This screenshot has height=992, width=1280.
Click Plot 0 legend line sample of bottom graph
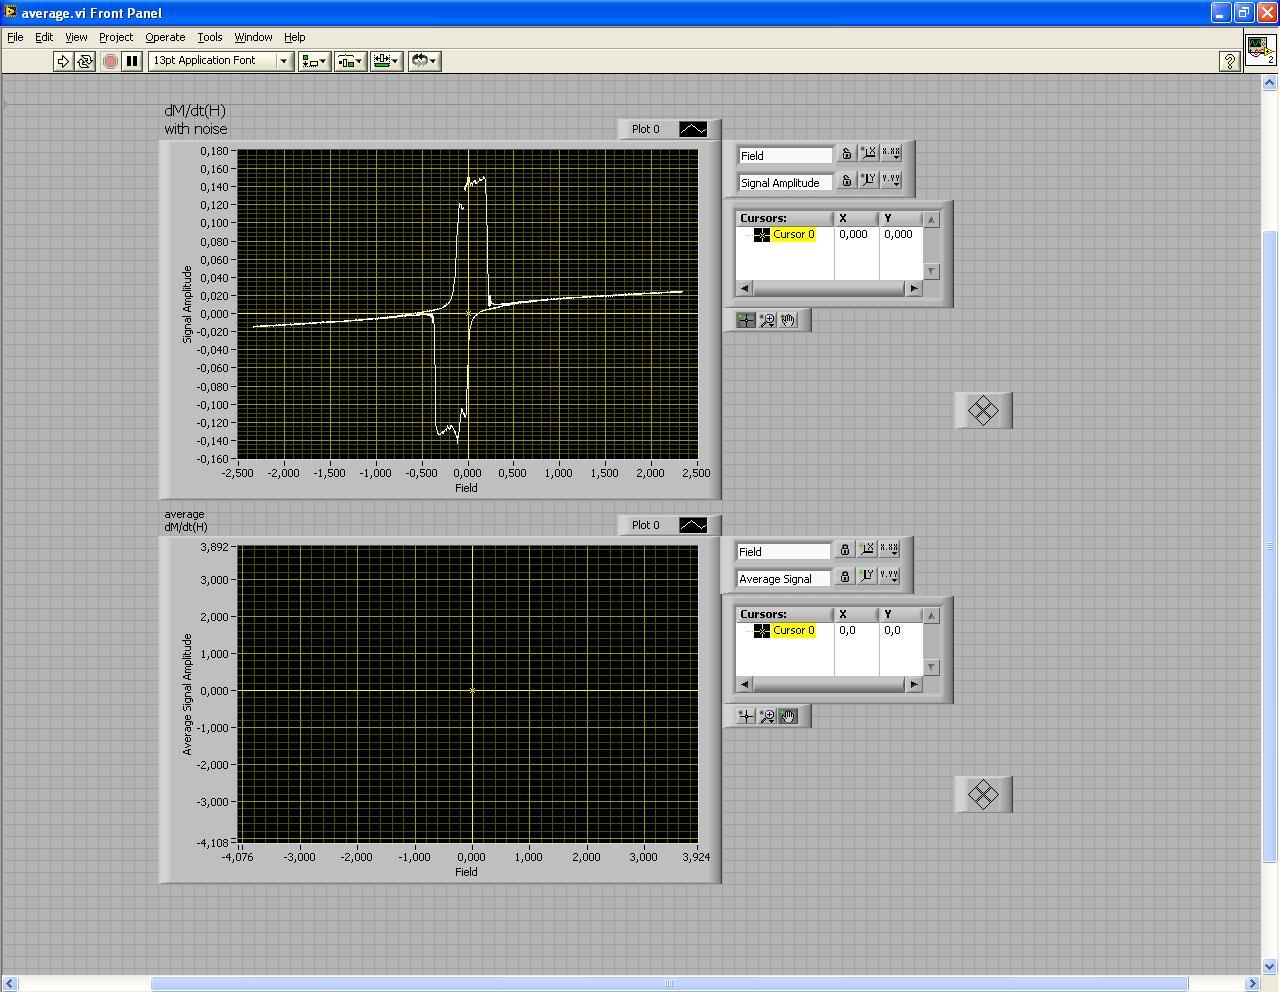point(693,525)
